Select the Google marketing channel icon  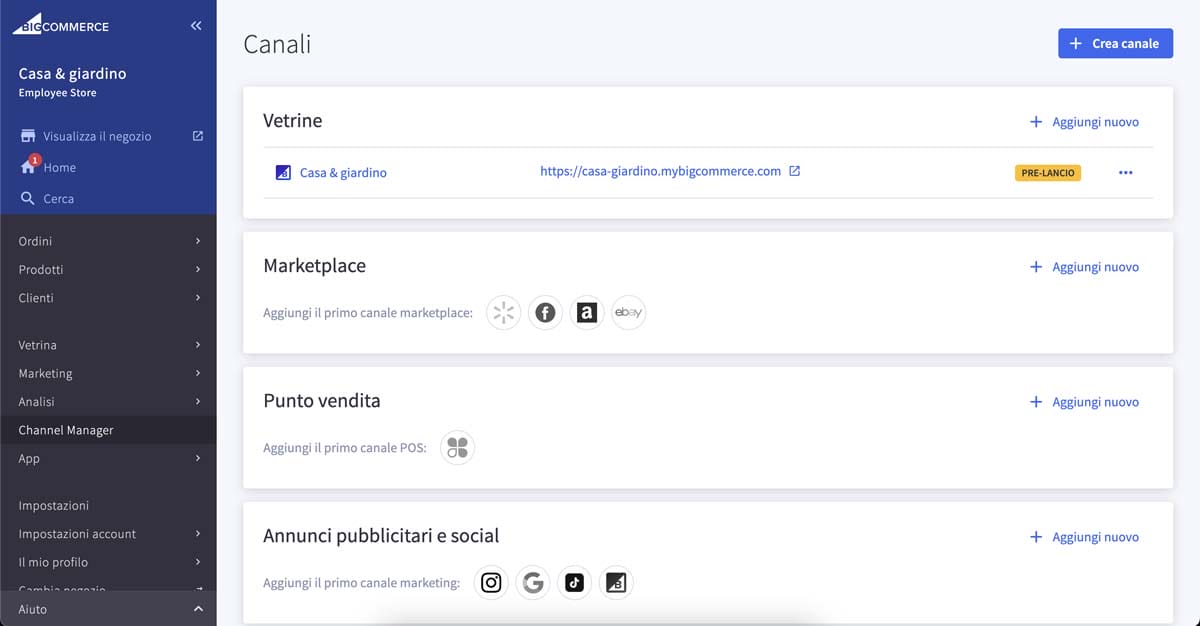533,582
